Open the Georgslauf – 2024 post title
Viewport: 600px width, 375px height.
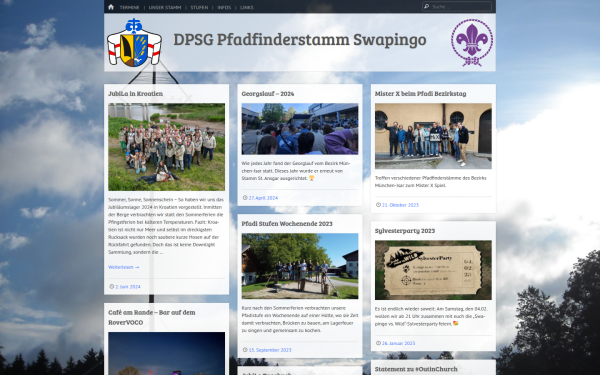coord(268,93)
